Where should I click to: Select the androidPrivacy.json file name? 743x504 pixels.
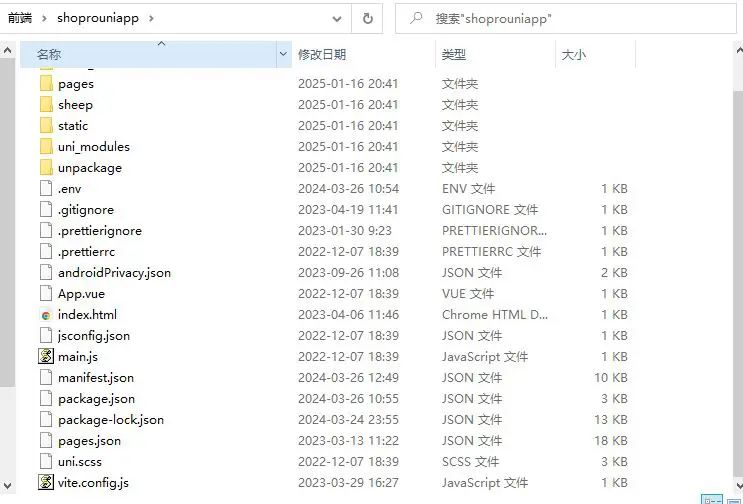coord(114,272)
